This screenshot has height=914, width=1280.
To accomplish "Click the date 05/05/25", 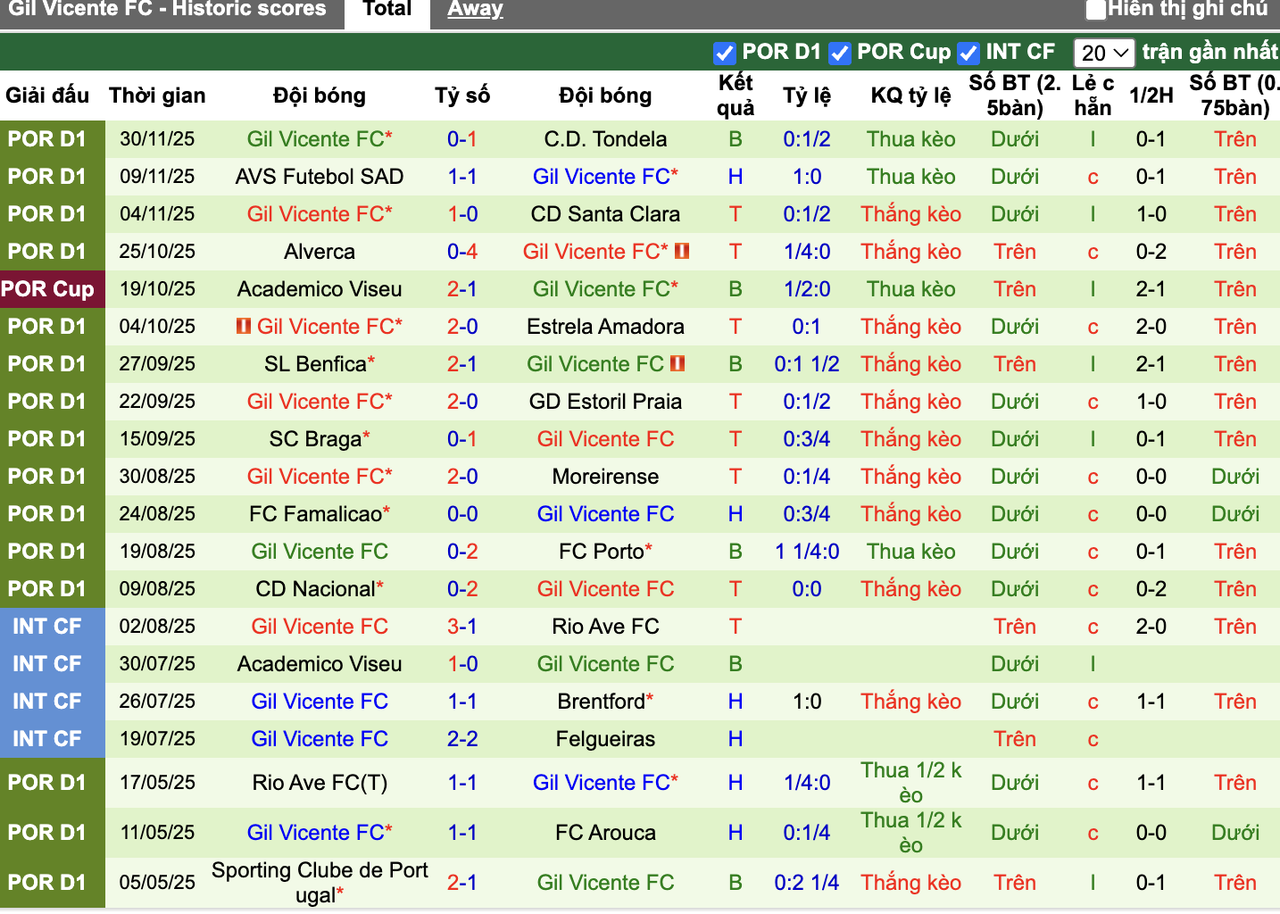I will tap(157, 883).
